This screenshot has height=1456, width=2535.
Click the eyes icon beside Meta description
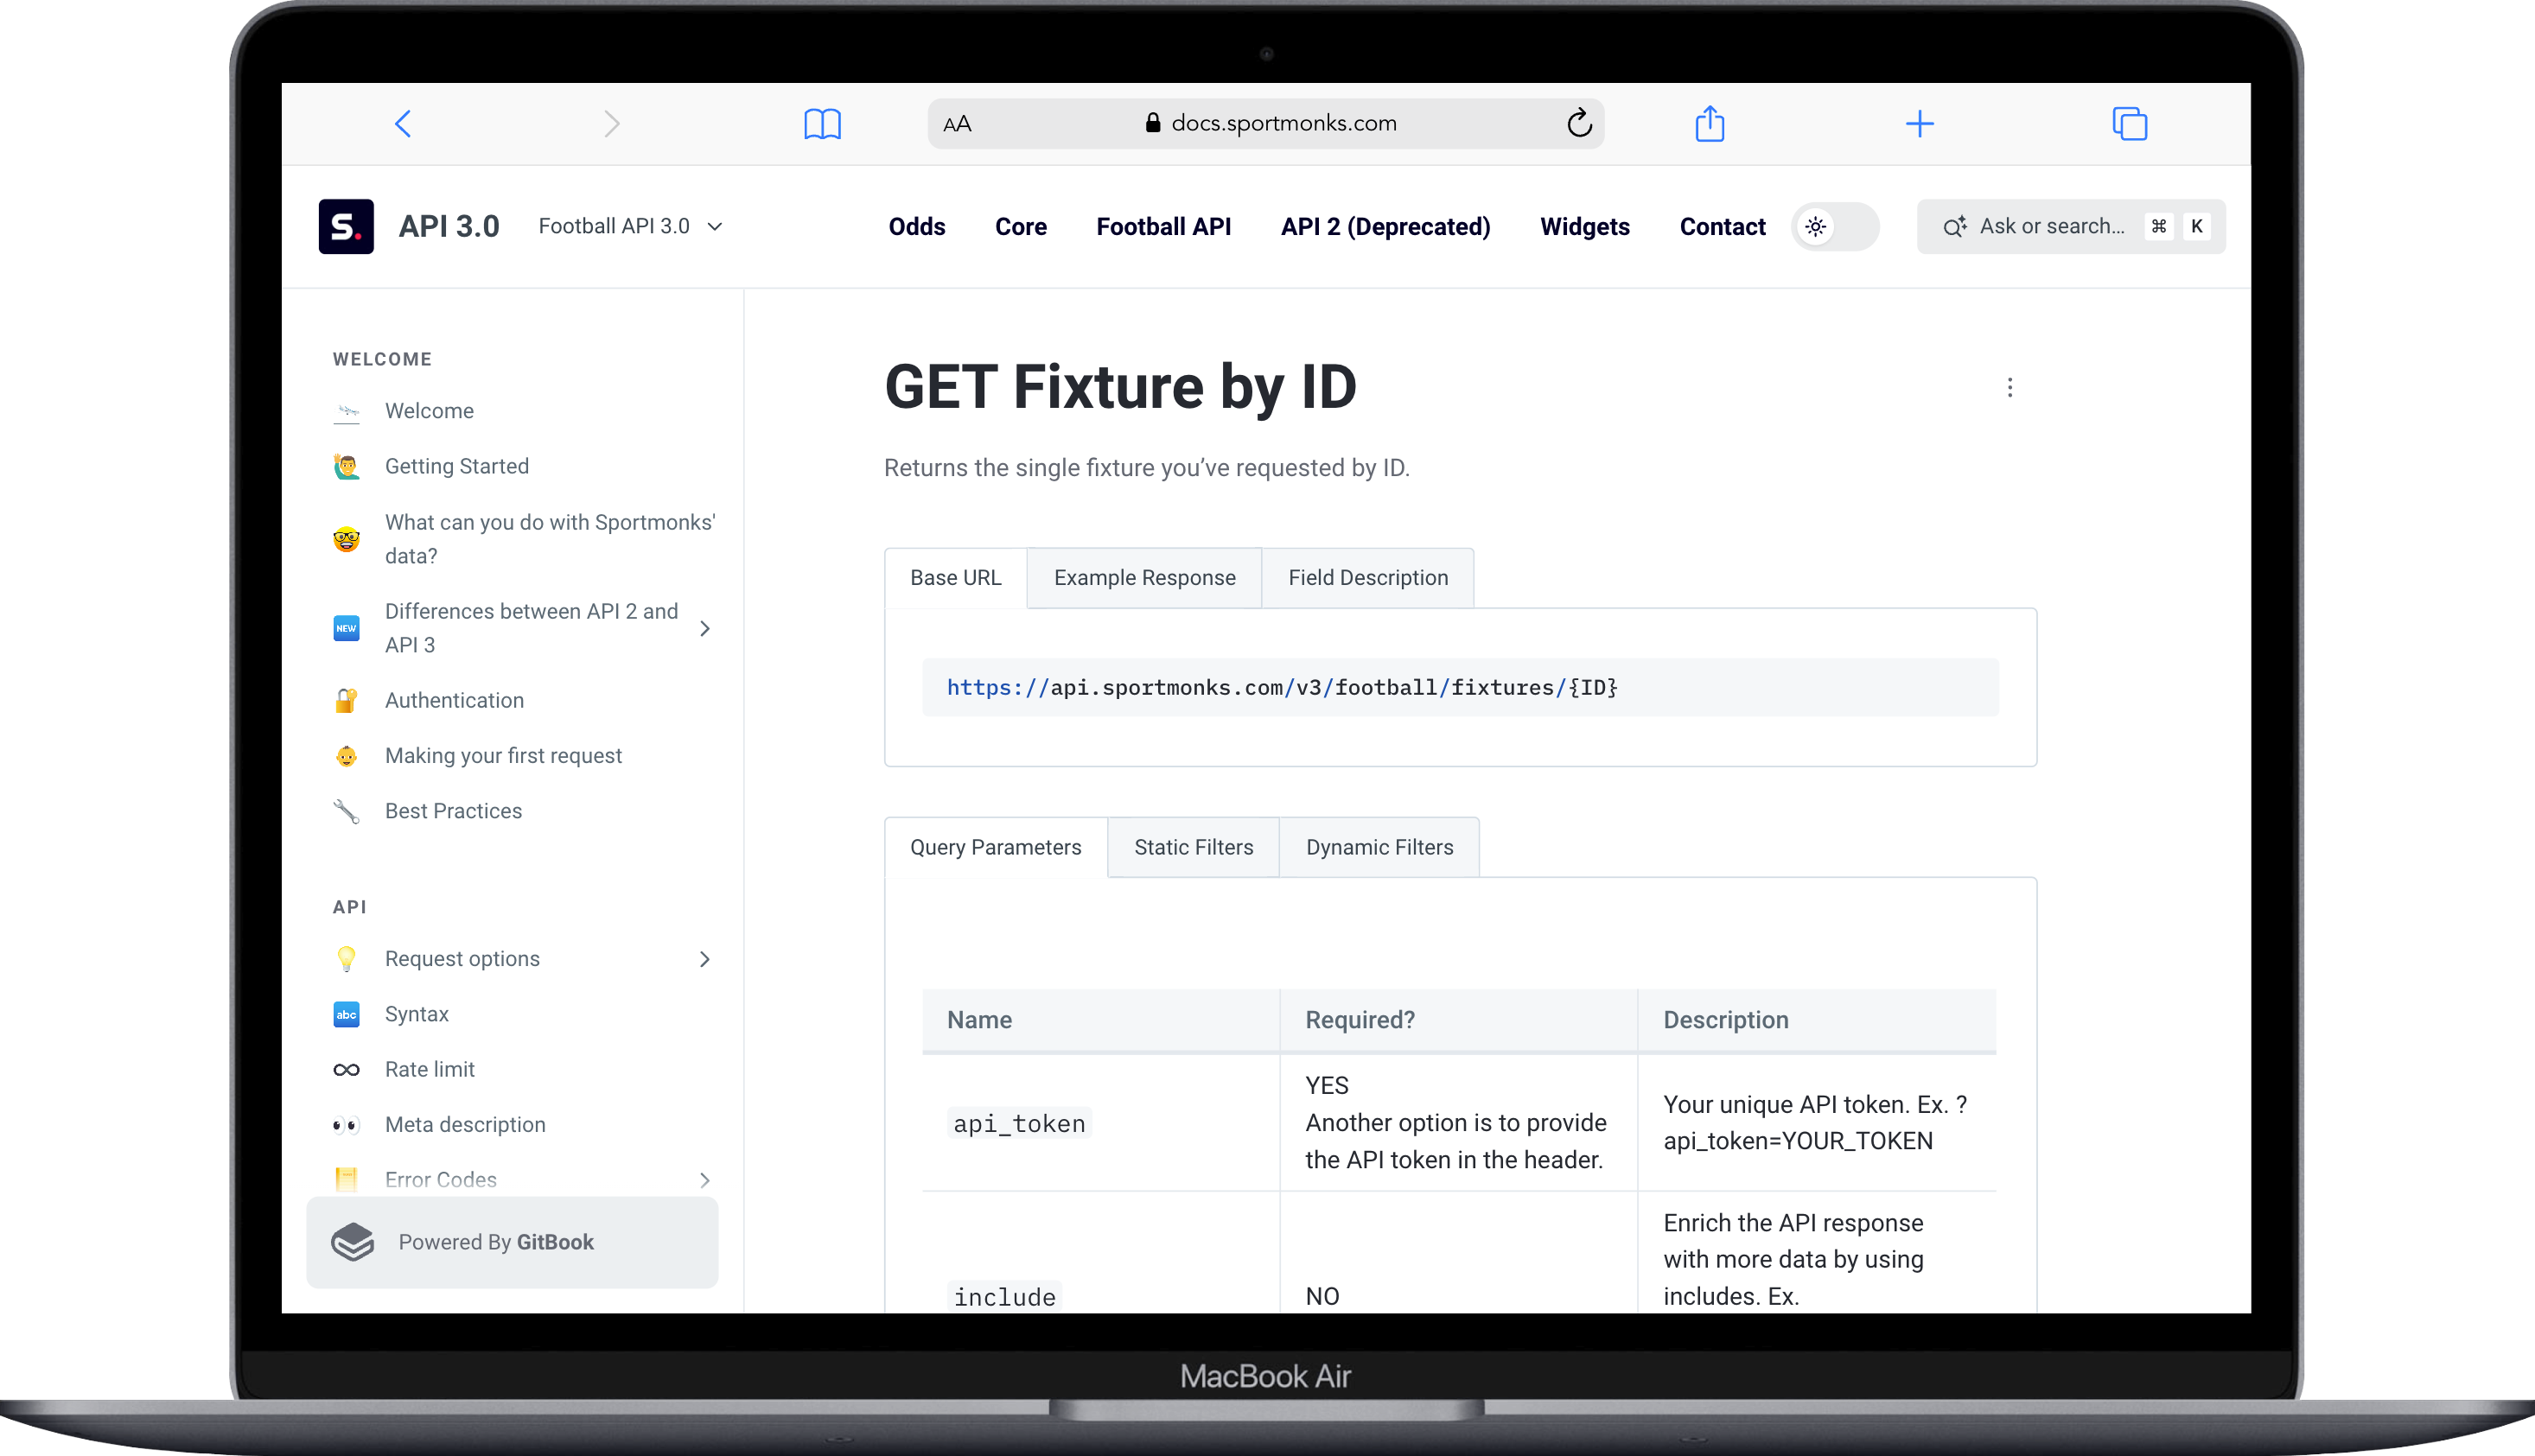(346, 1125)
